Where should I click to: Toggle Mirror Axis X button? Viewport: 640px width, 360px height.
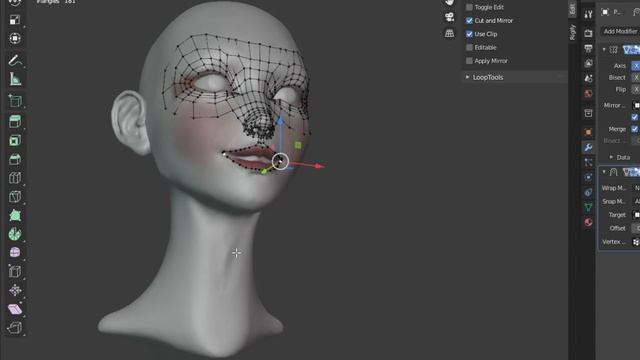[x=636, y=66]
